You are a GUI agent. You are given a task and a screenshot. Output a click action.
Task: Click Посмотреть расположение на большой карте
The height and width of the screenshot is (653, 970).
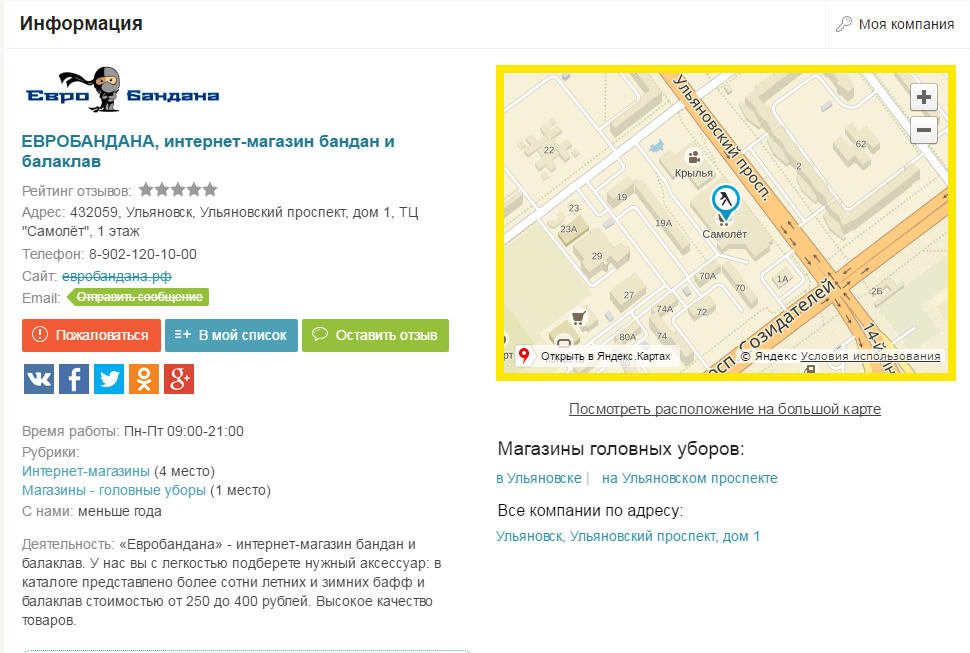[x=725, y=409]
